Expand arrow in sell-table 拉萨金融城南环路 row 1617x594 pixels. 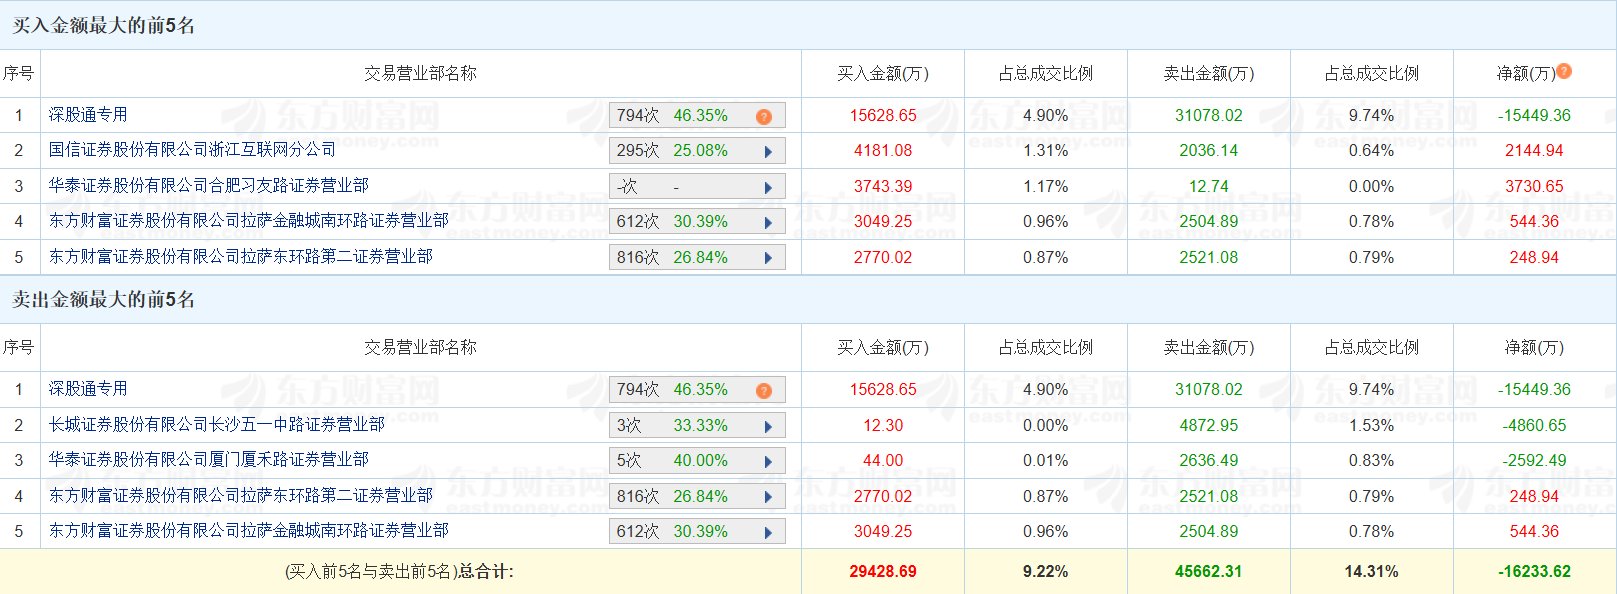click(768, 532)
